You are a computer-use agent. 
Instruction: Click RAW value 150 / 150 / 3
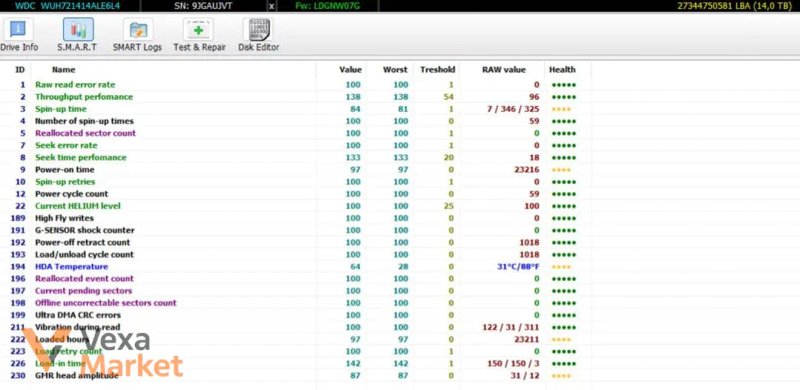pyautogui.click(x=513, y=364)
